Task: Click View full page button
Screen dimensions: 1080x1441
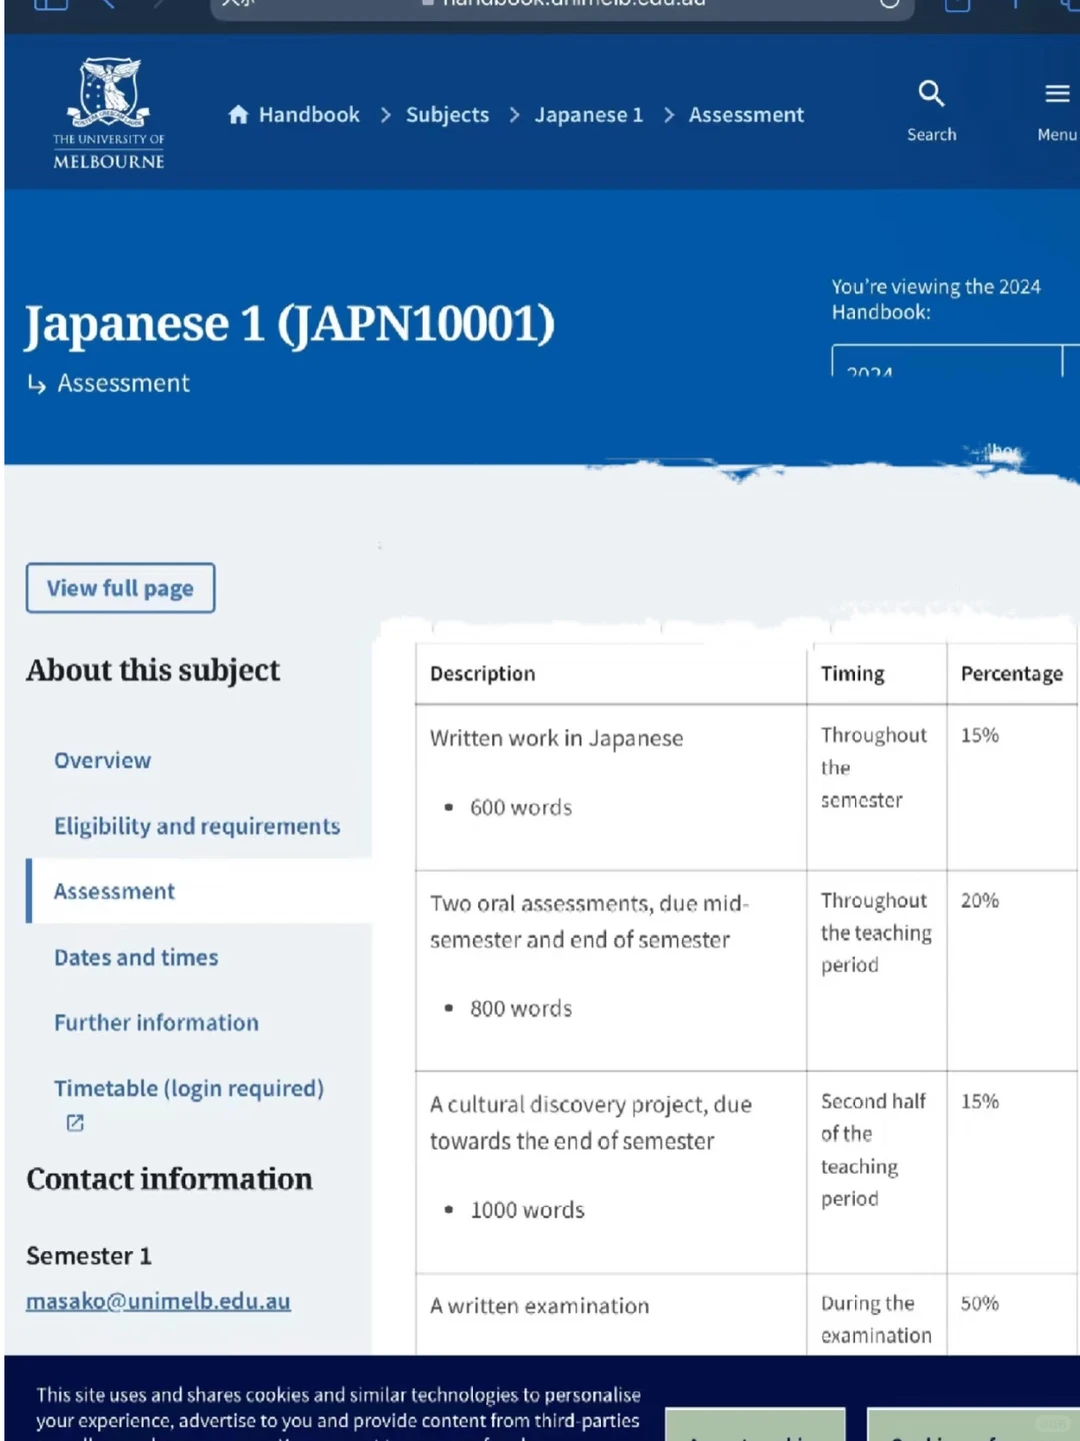Action: 120,588
